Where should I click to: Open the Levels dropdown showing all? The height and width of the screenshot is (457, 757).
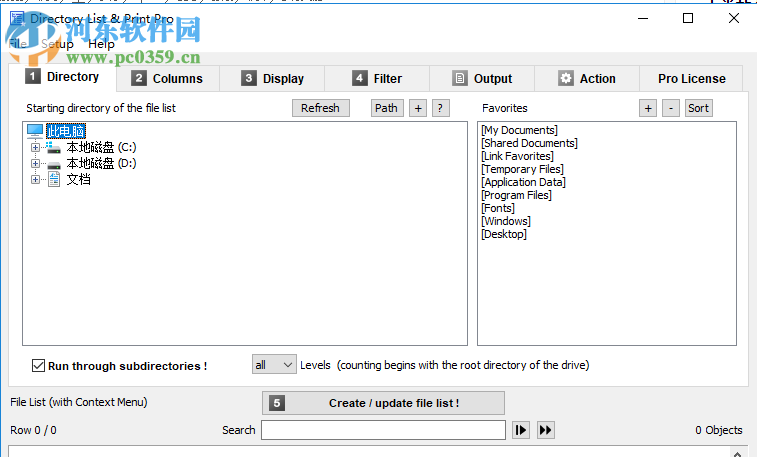pos(274,365)
